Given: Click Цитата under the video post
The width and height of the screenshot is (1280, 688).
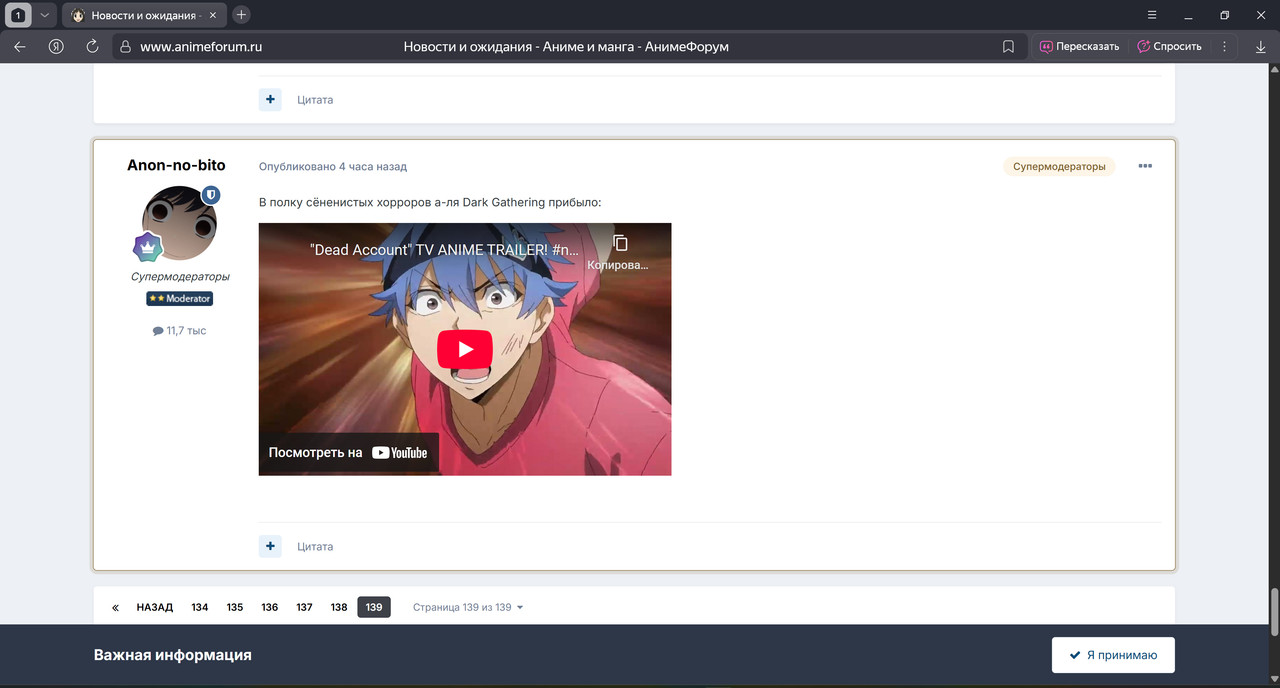Looking at the screenshot, I should pyautogui.click(x=315, y=547).
